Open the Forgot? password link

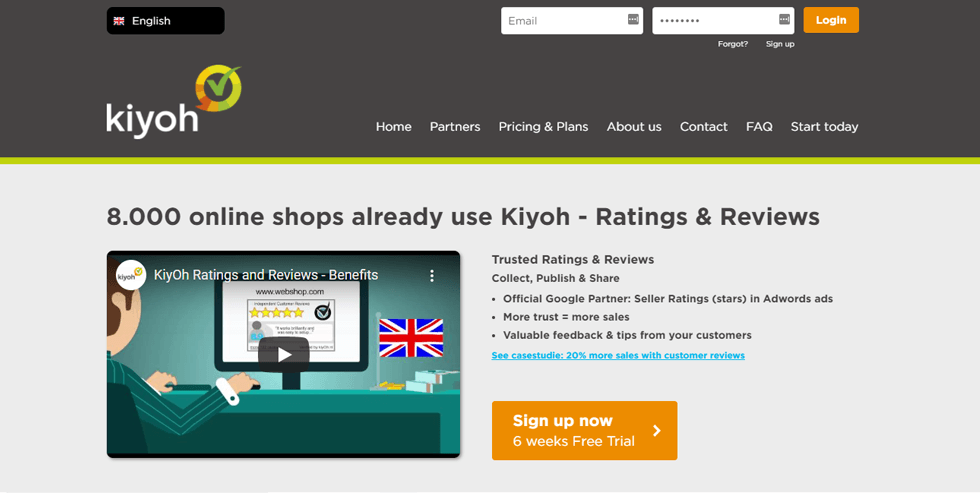[732, 44]
